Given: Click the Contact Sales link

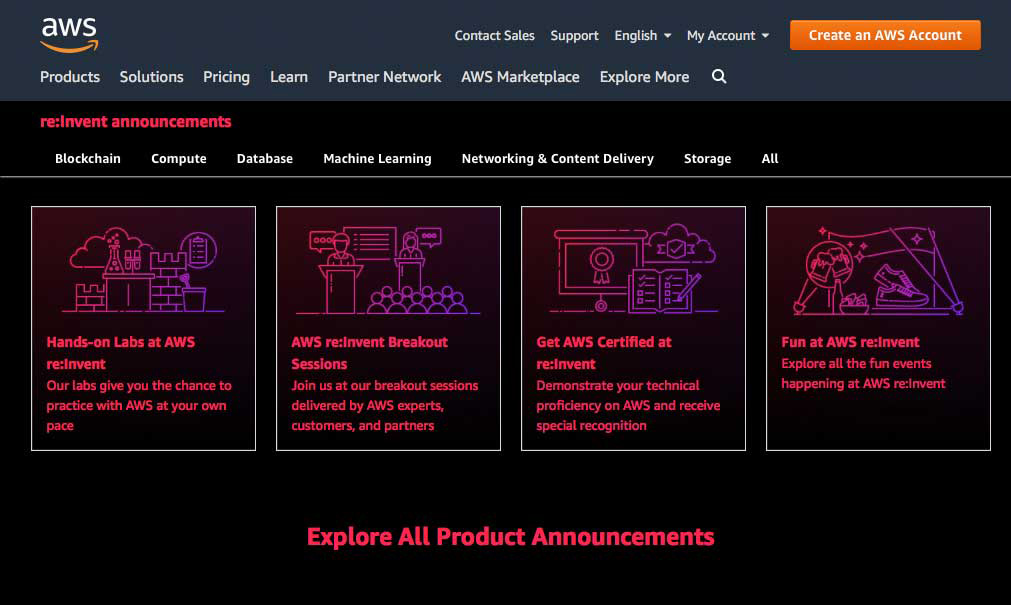Looking at the screenshot, I should 495,35.
